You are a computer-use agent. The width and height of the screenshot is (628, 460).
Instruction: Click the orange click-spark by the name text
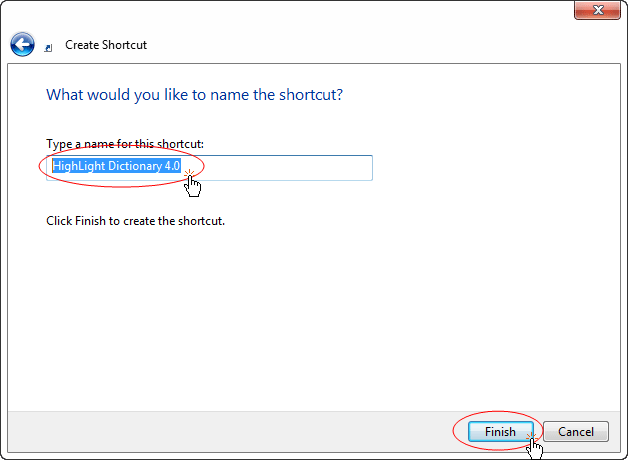coord(189,173)
